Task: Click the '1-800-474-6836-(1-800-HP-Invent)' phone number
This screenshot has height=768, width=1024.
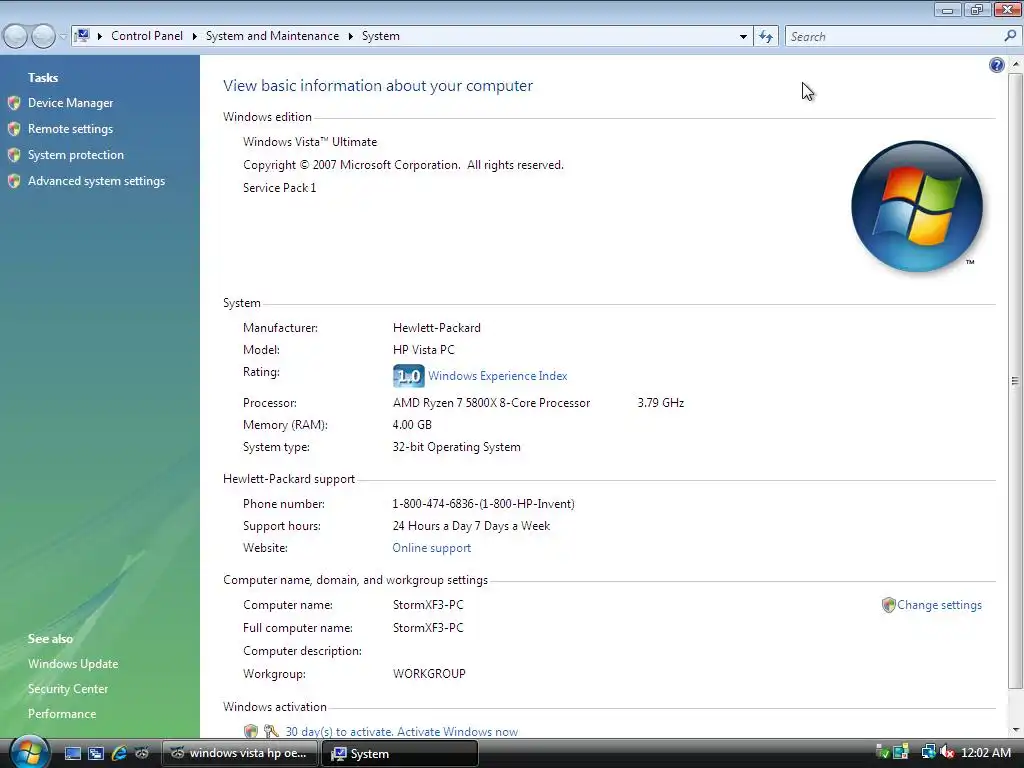Action: [483, 504]
